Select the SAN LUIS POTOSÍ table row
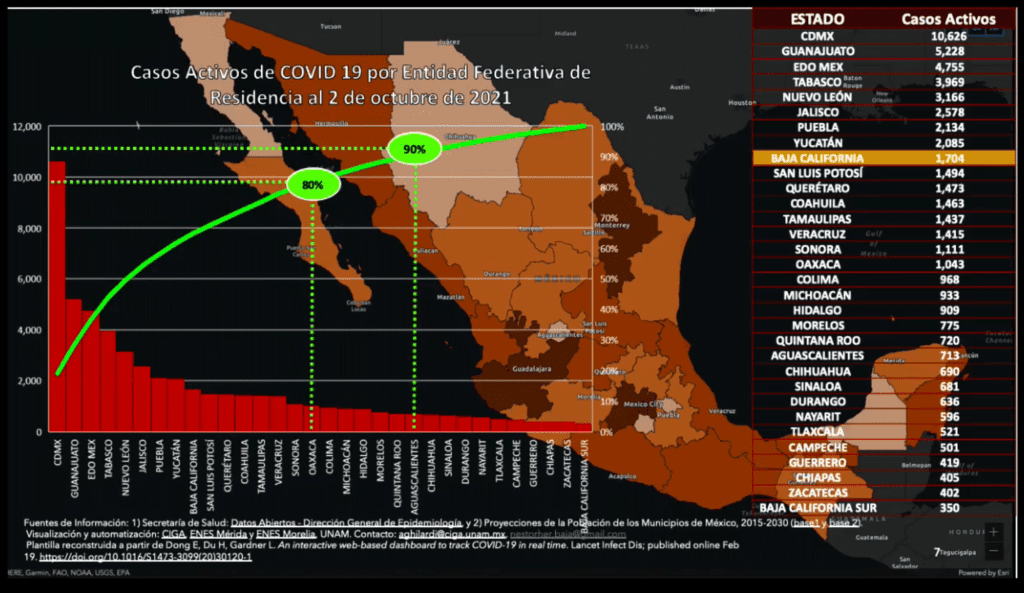 (884, 173)
